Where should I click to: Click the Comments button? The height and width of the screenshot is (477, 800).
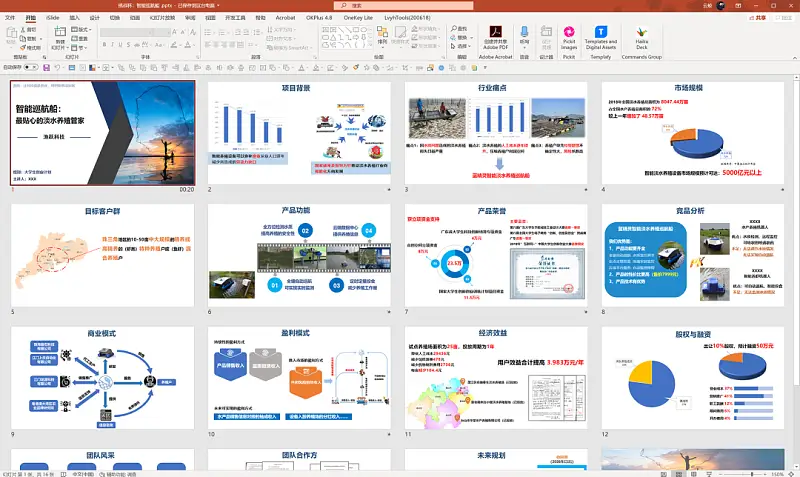coord(783,18)
